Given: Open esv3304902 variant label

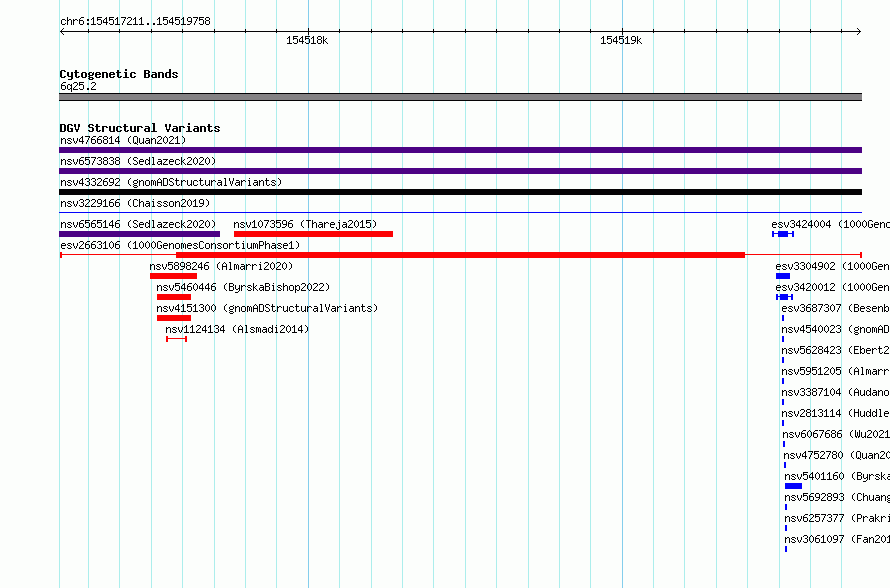Looking at the screenshot, I should [833, 266].
